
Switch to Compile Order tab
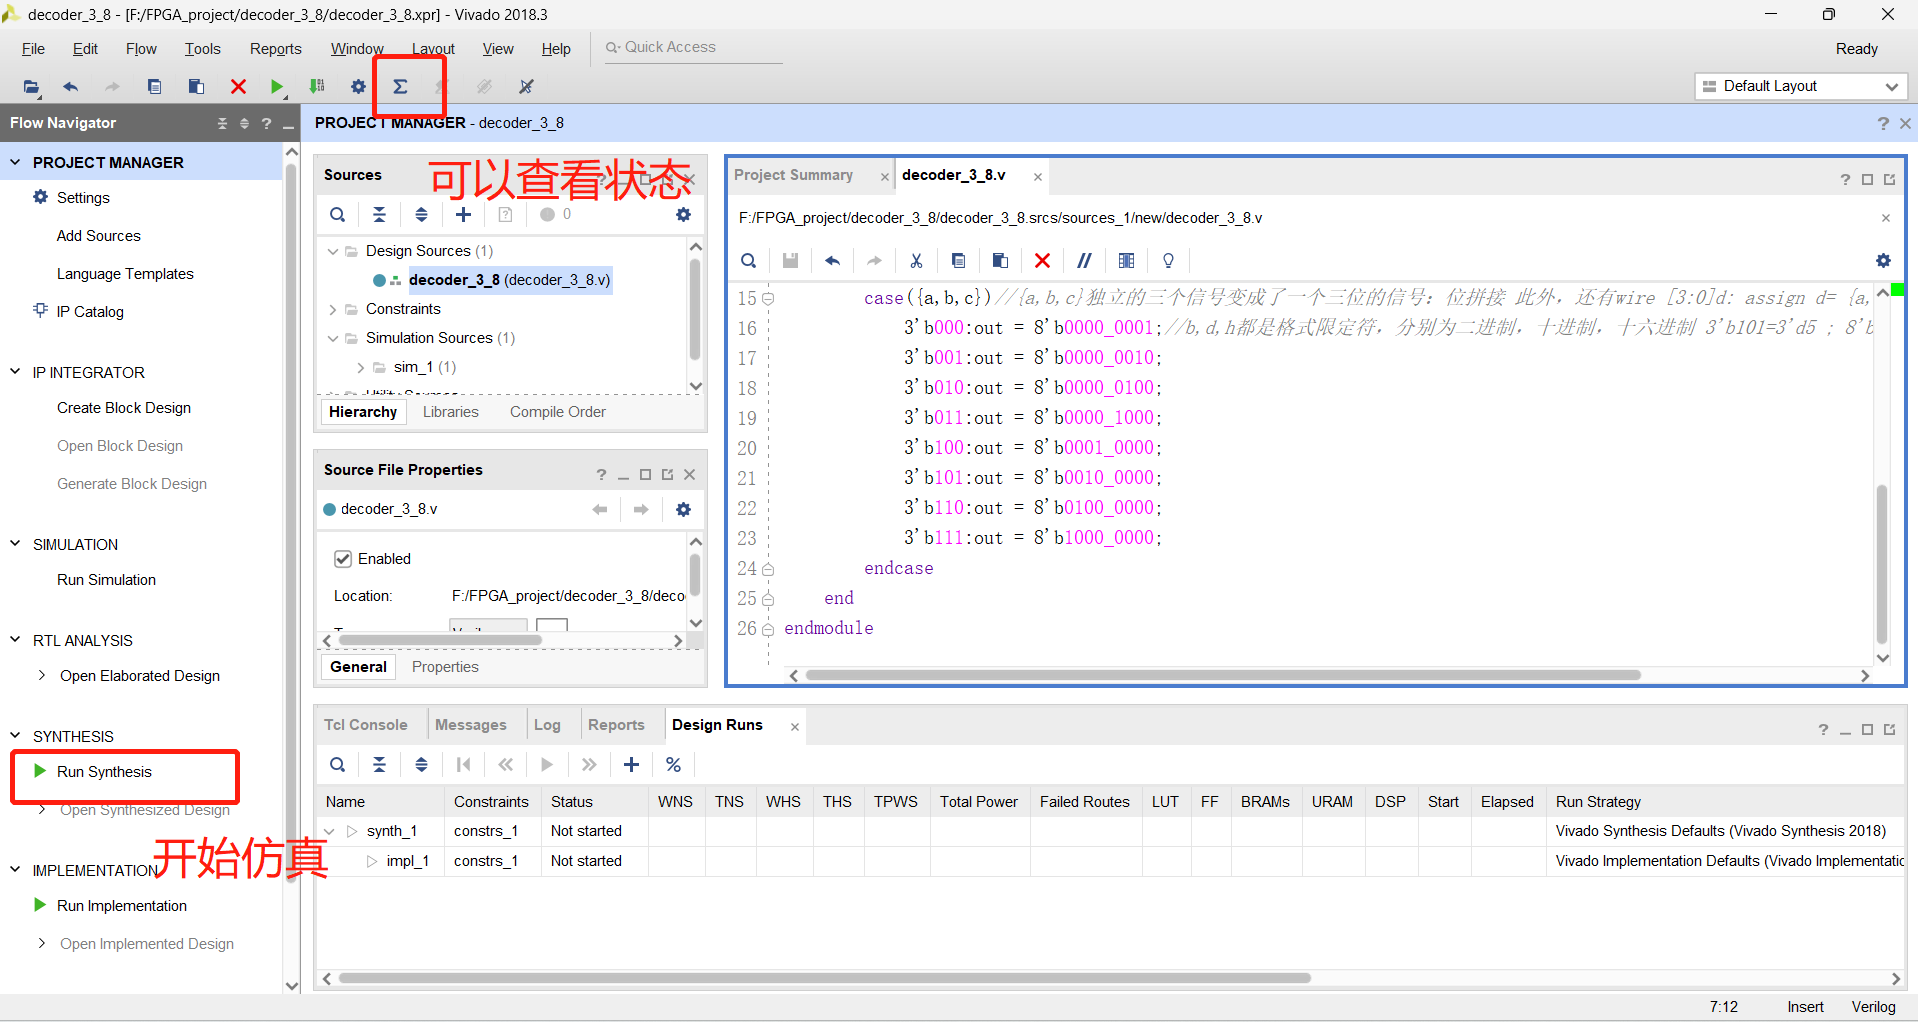click(x=557, y=412)
